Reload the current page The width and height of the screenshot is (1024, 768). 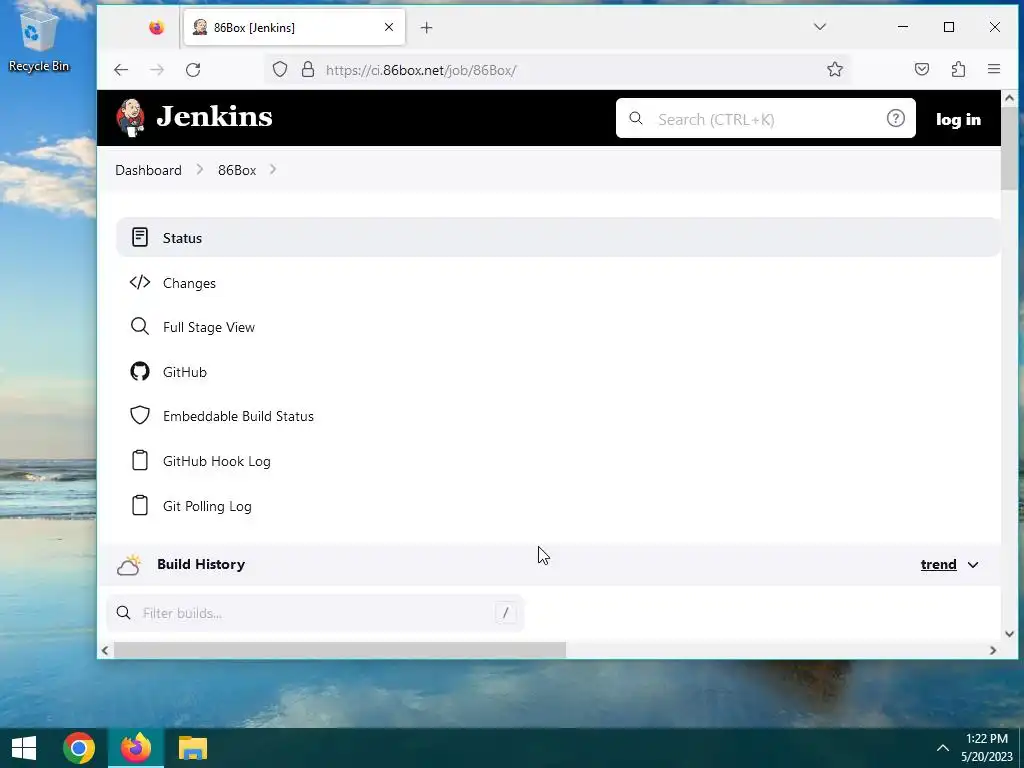point(193,70)
